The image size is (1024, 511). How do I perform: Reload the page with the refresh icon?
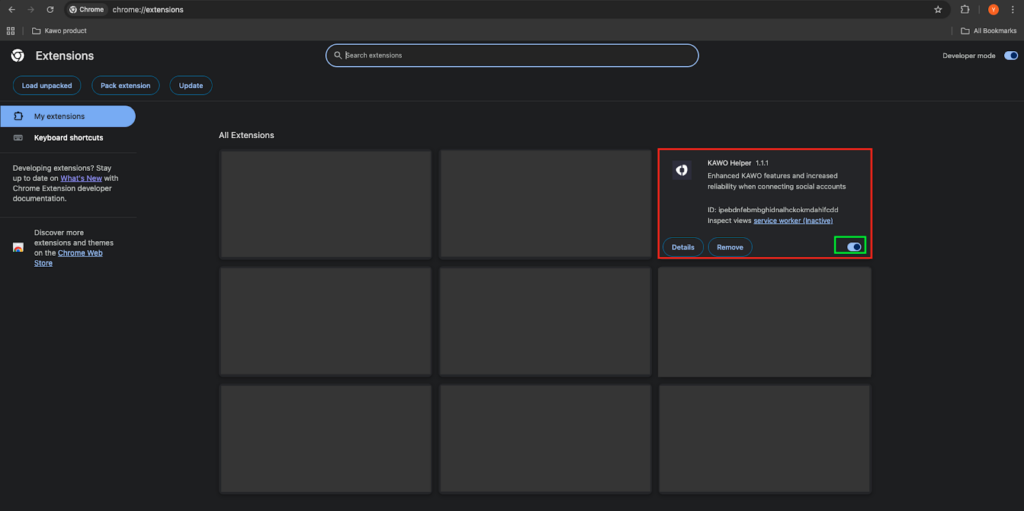pos(50,9)
